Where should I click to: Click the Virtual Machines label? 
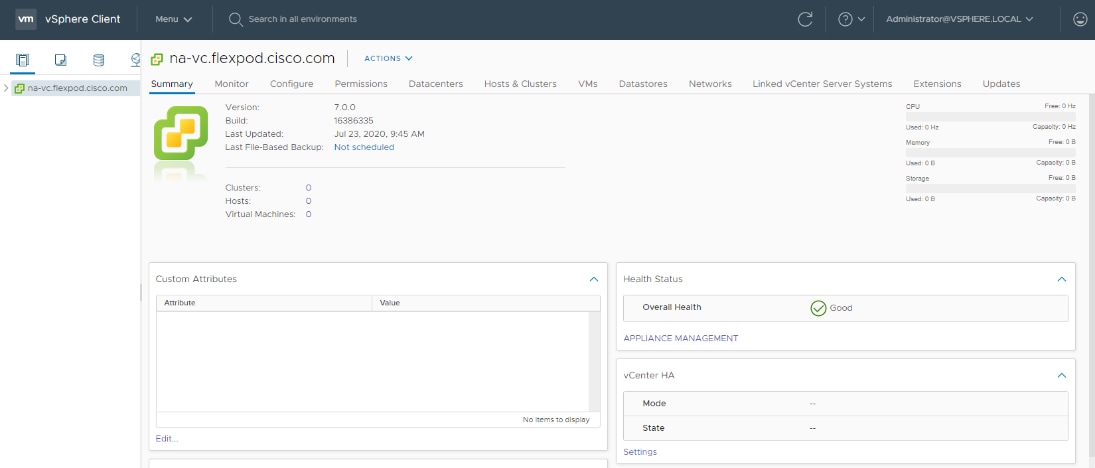(260, 214)
